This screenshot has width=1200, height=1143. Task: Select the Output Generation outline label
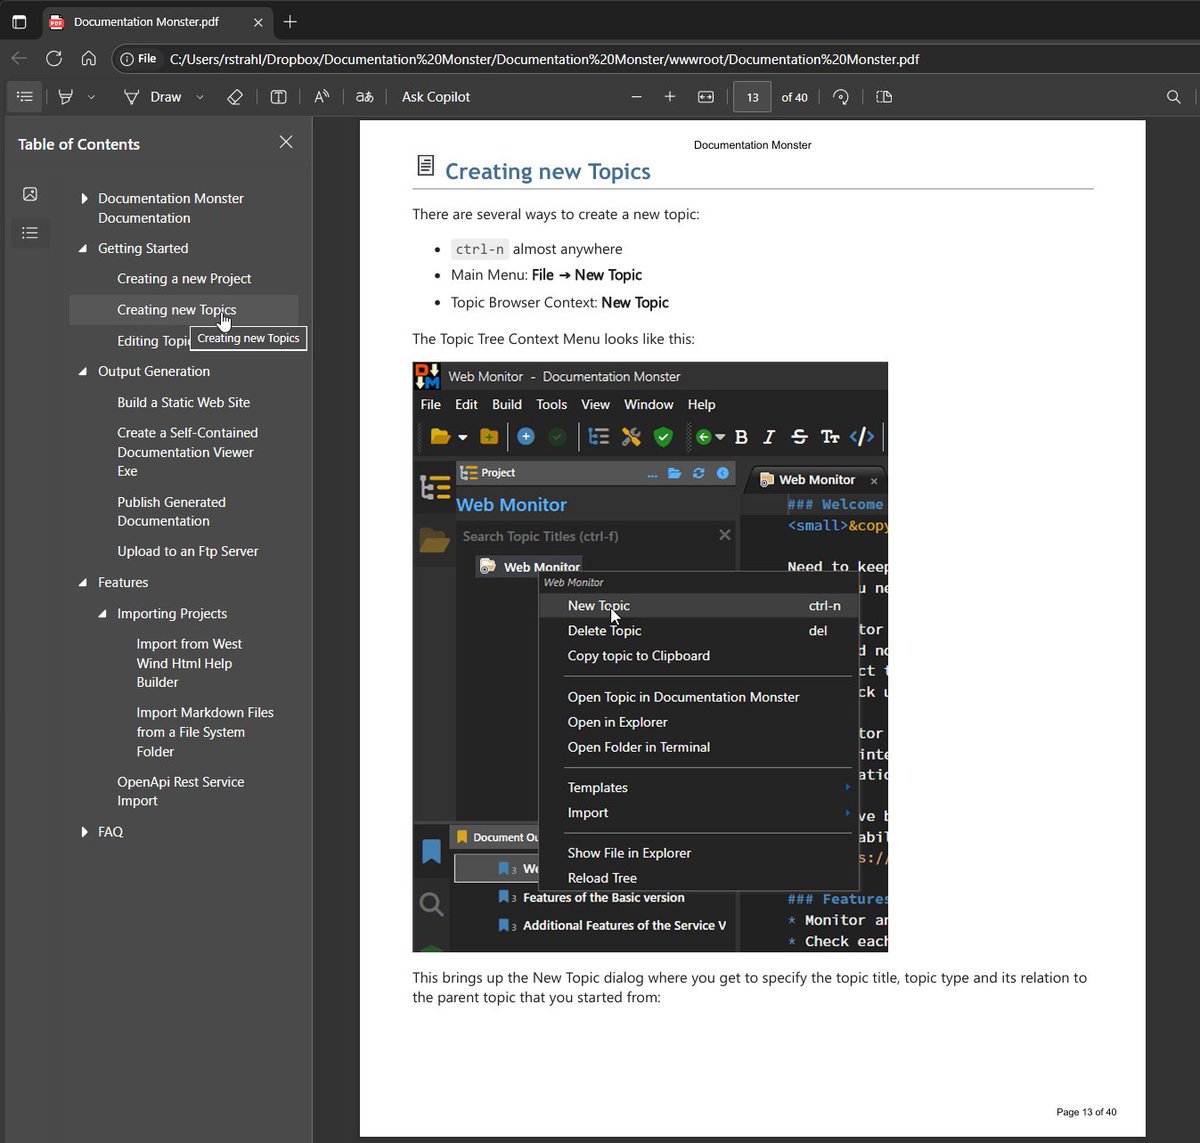154,371
